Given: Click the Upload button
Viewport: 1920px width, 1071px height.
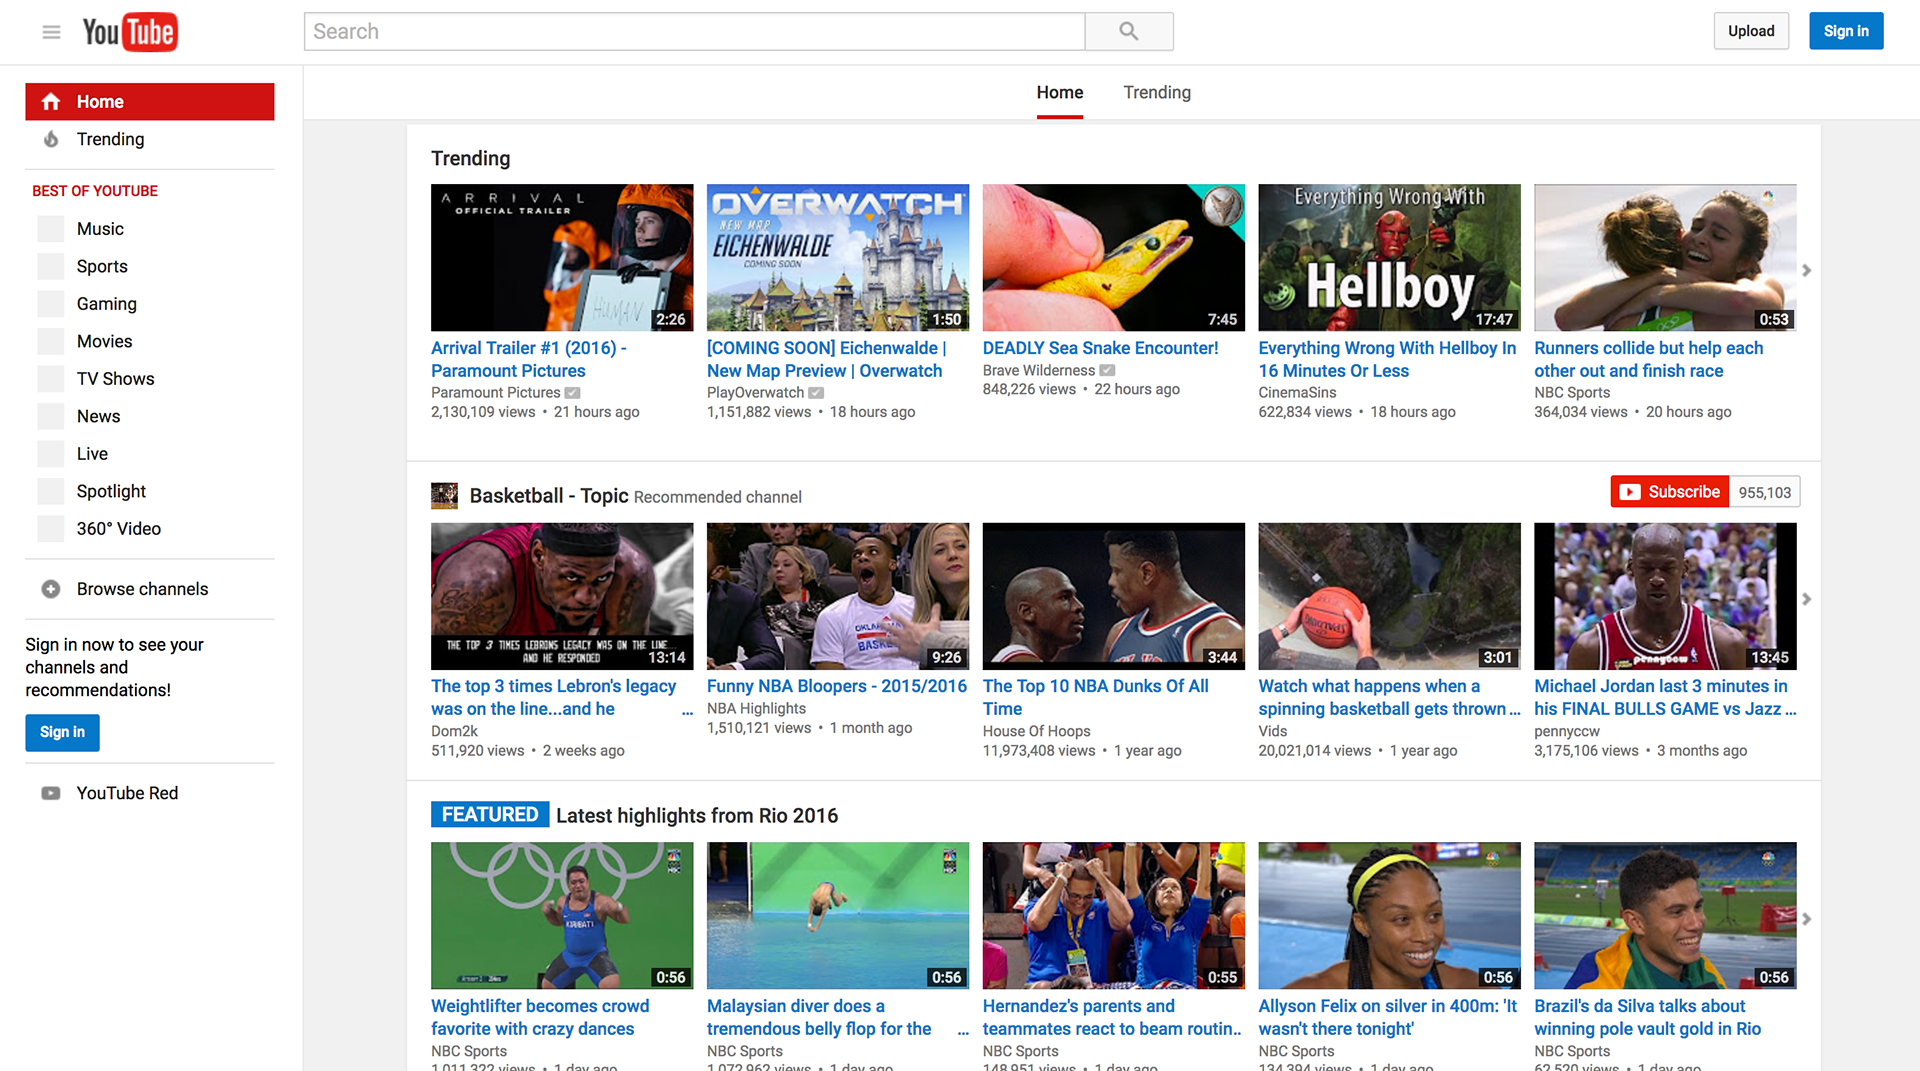Looking at the screenshot, I should click(x=1751, y=31).
